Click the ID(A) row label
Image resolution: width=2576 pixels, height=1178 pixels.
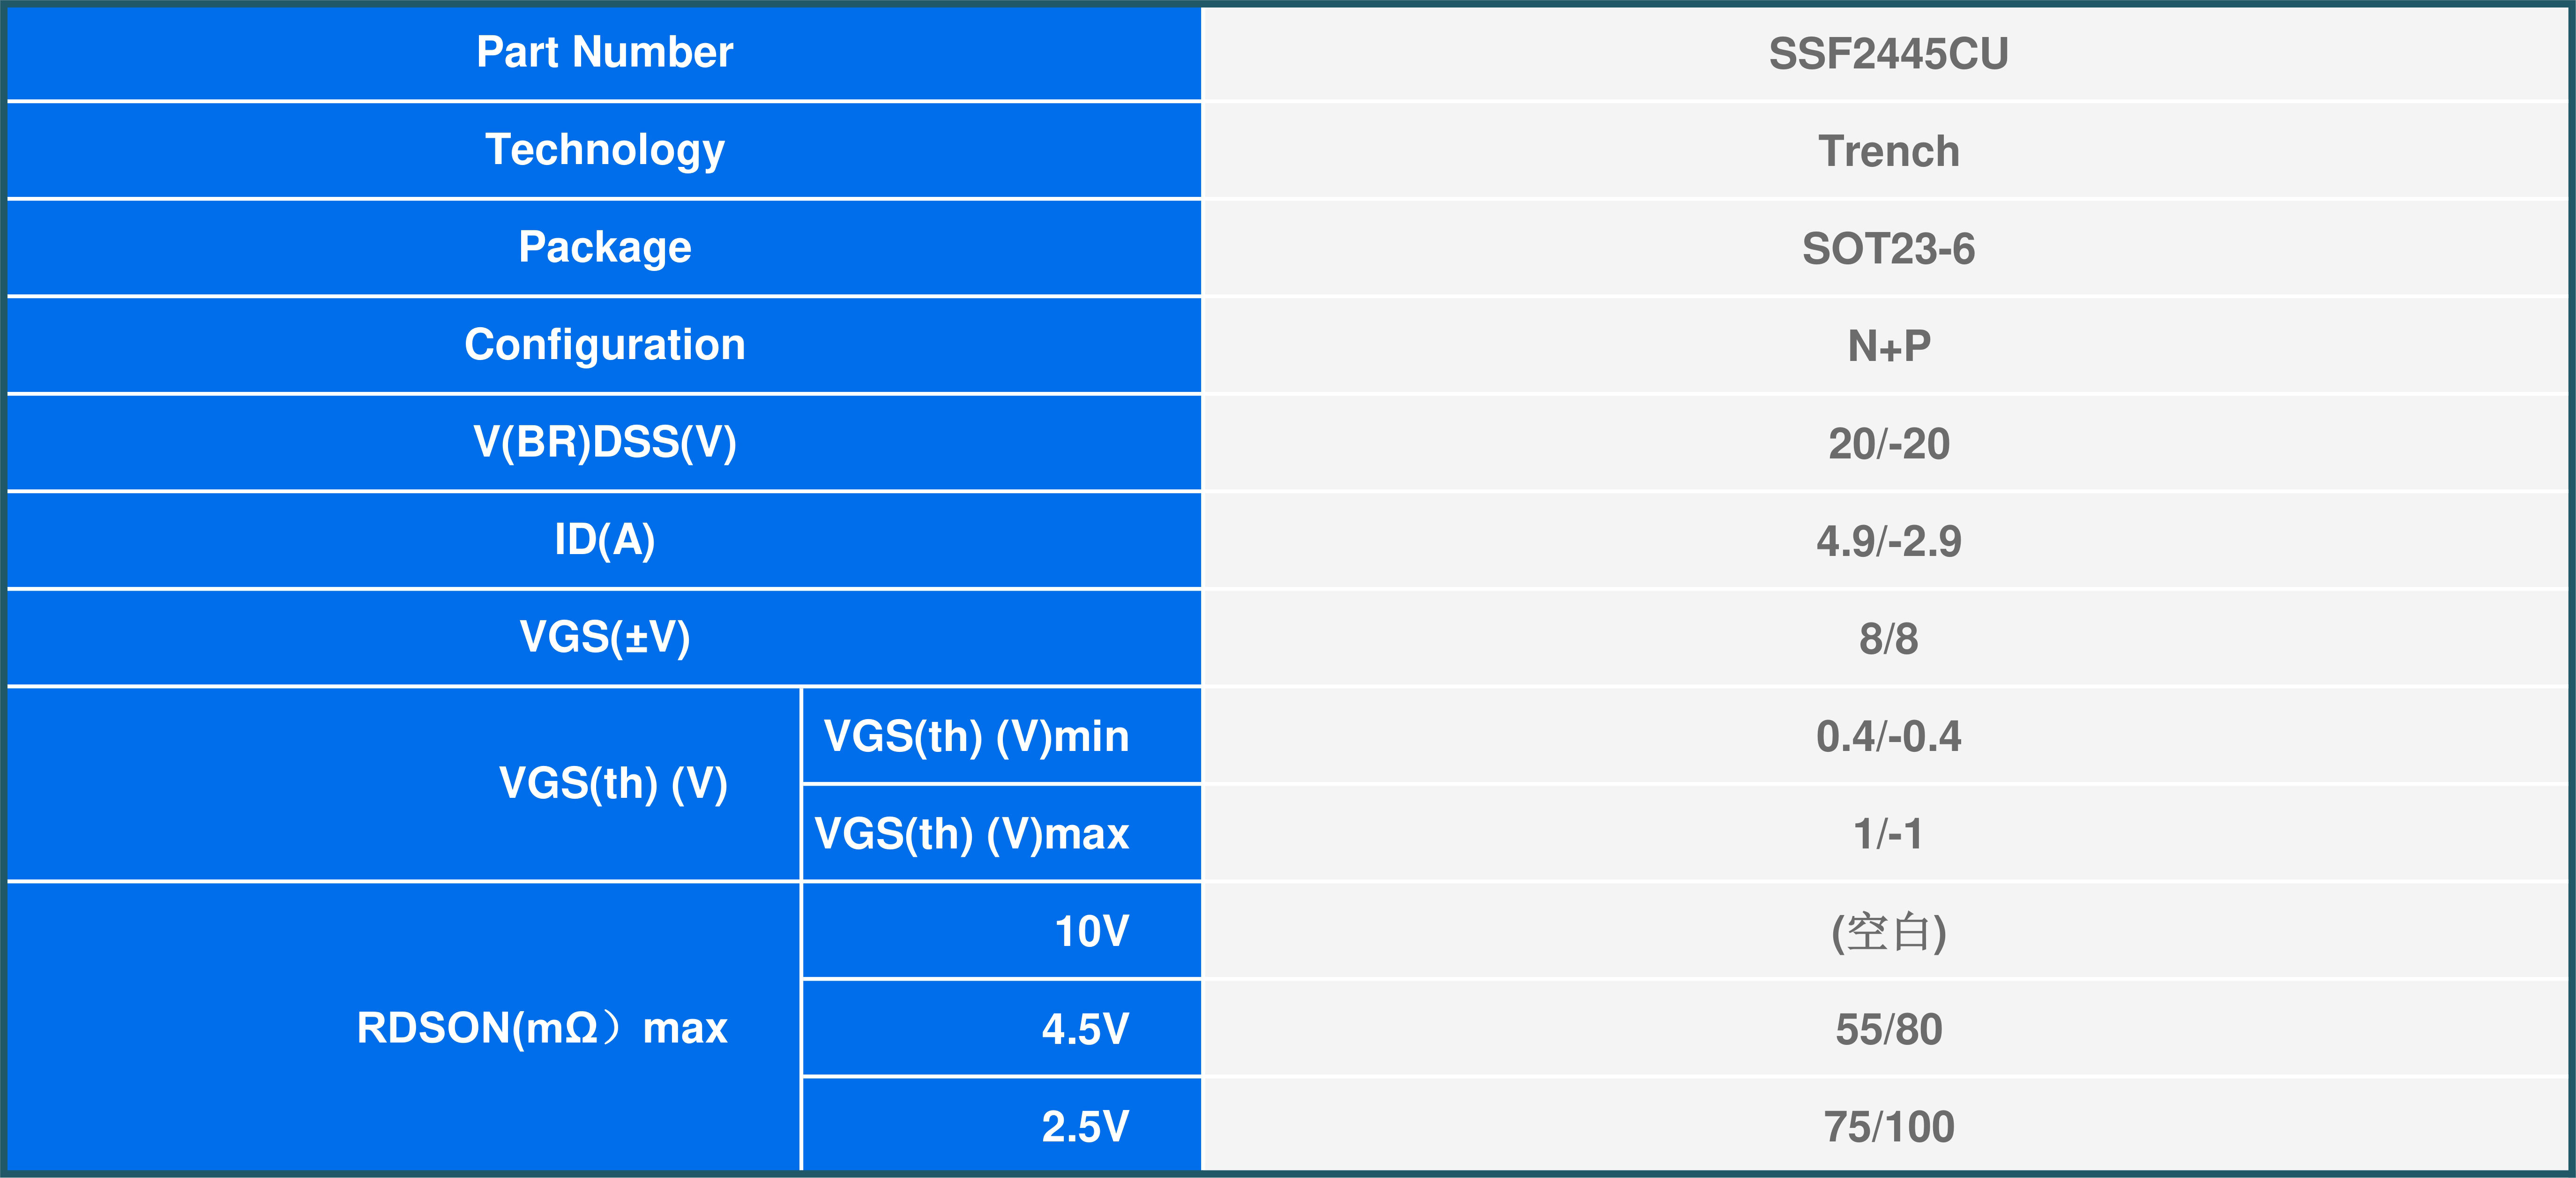click(604, 540)
